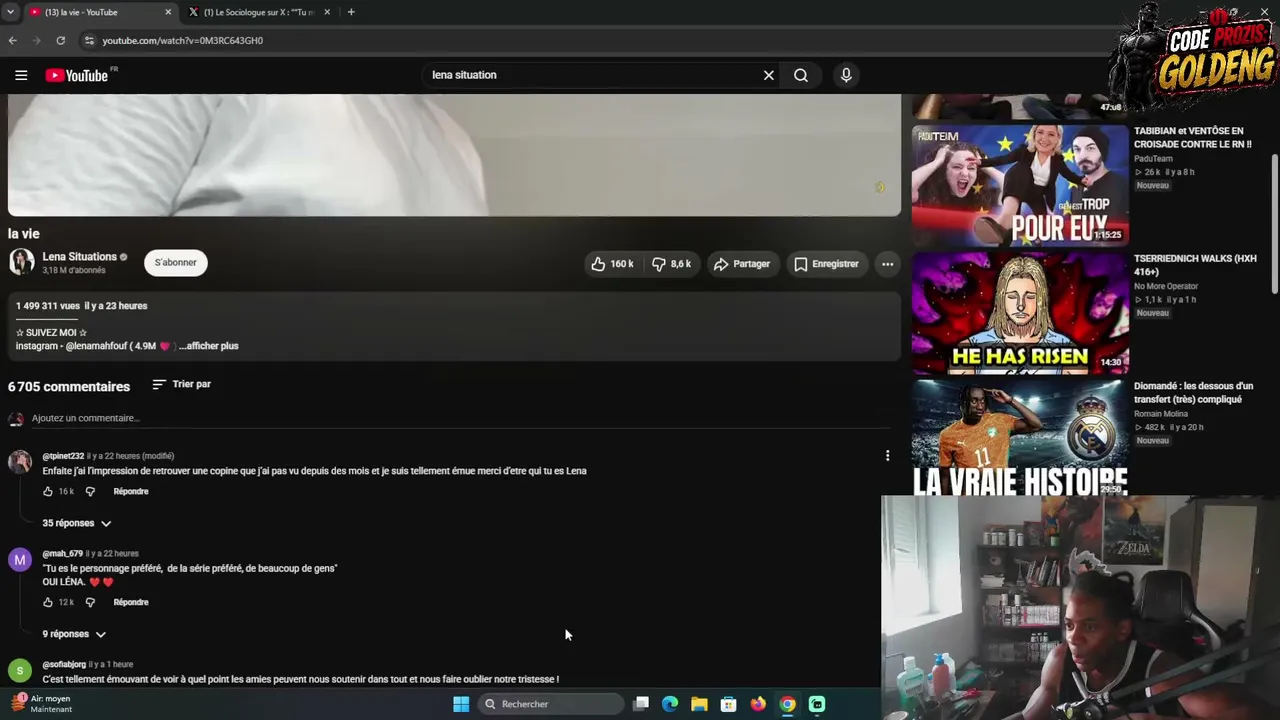Viewport: 1280px width, 720px height.
Task: Switch to the 'la vie - YouTube' tab
Action: [98, 12]
